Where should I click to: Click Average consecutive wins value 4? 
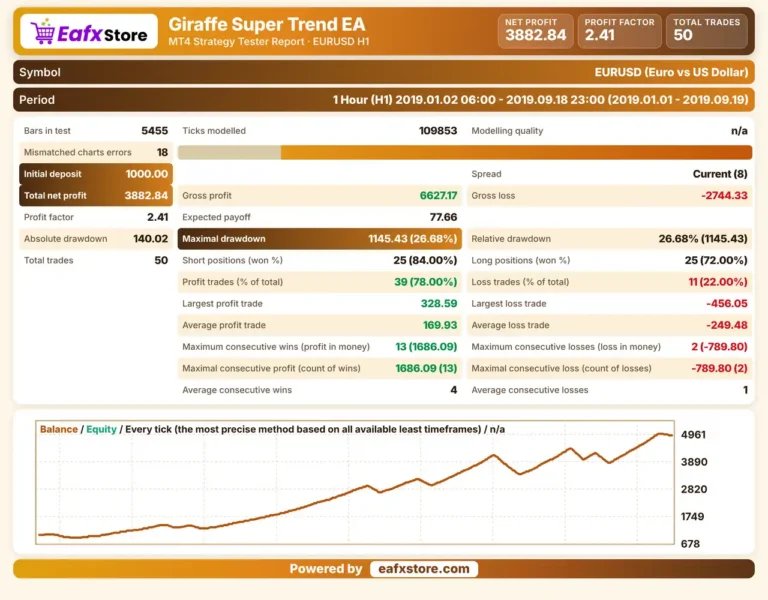(x=454, y=390)
